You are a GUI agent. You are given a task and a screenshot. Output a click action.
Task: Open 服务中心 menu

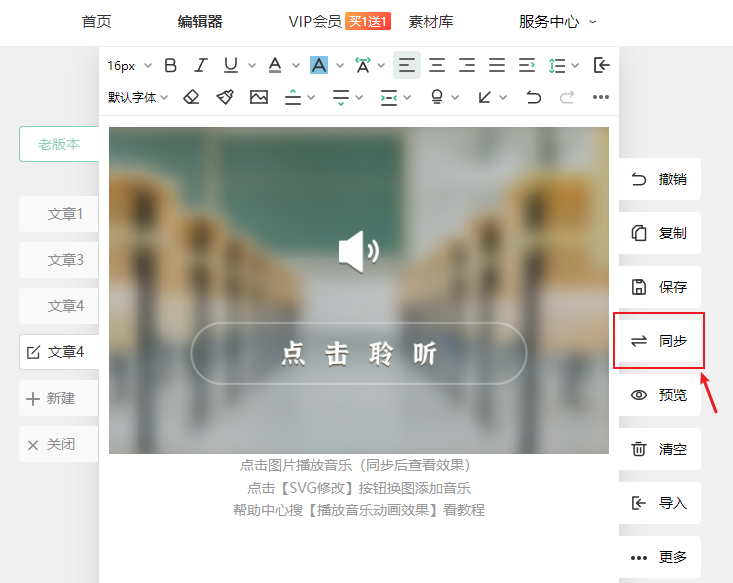[549, 22]
